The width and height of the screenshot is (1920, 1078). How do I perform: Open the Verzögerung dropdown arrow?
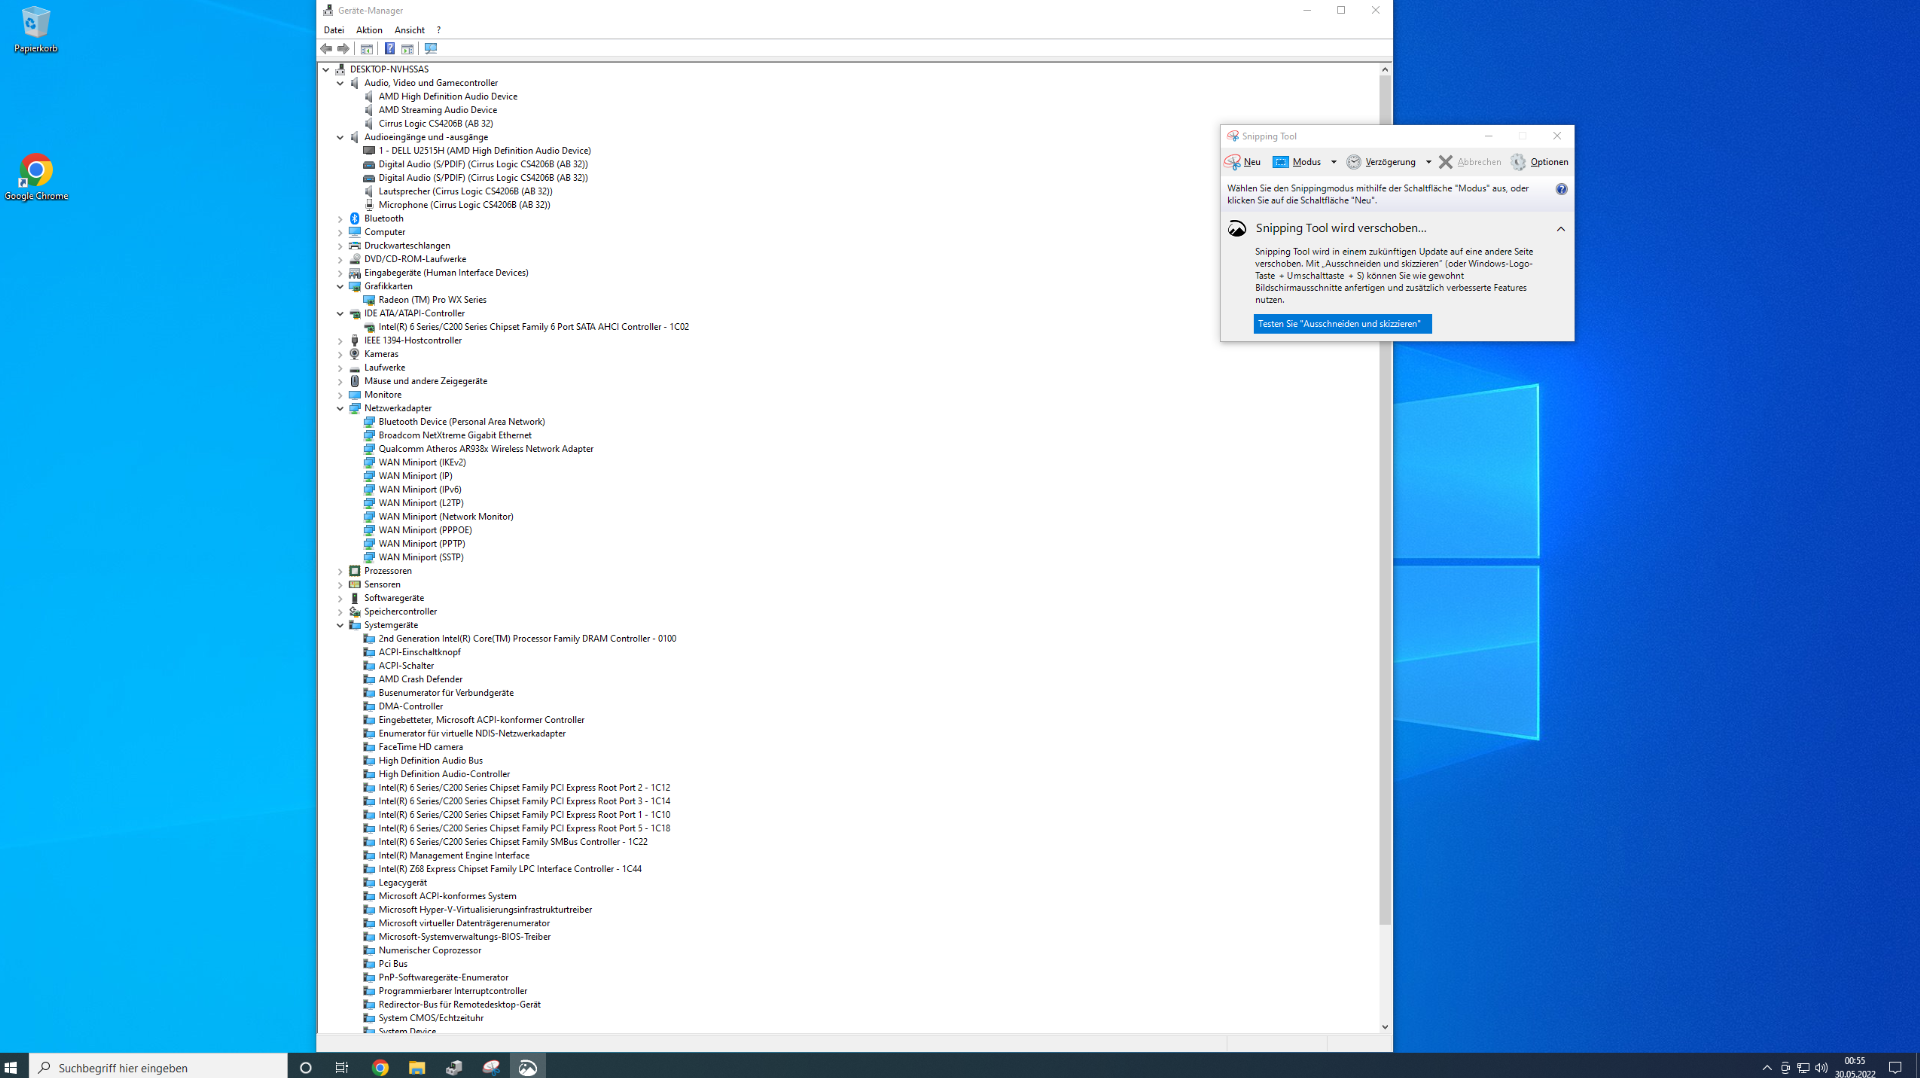[x=1428, y=162]
